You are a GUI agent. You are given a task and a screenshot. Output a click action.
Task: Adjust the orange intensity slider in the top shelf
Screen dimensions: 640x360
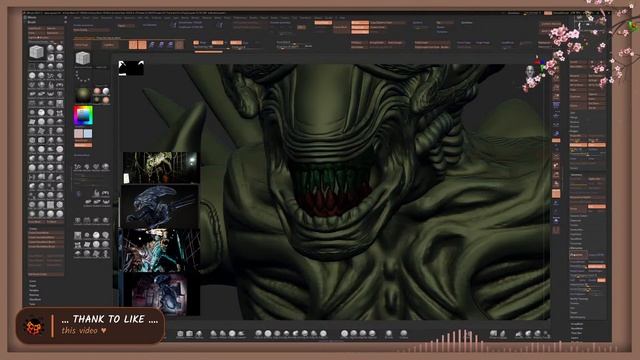(208, 52)
